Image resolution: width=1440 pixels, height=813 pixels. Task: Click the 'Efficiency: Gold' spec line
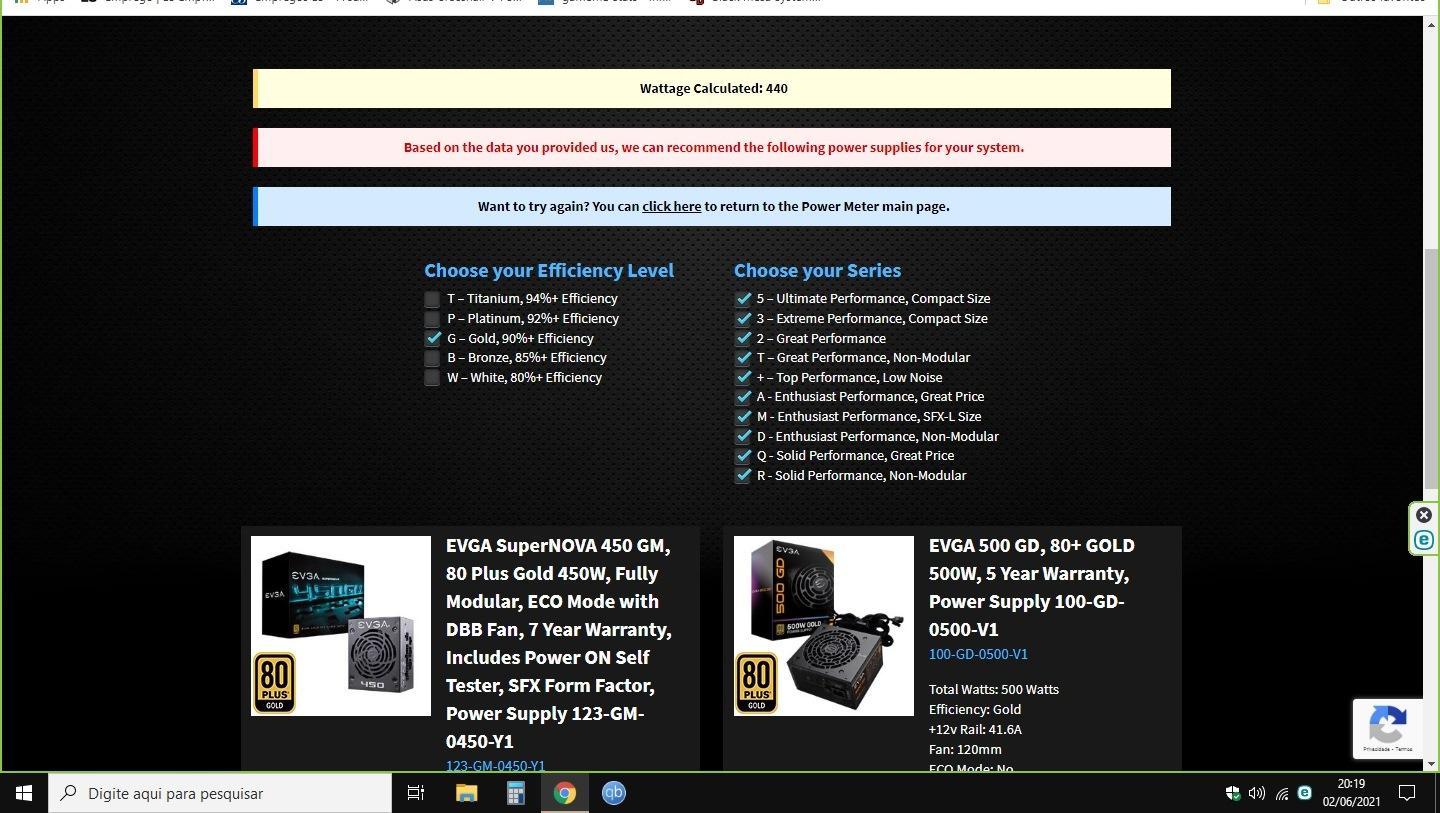click(975, 709)
